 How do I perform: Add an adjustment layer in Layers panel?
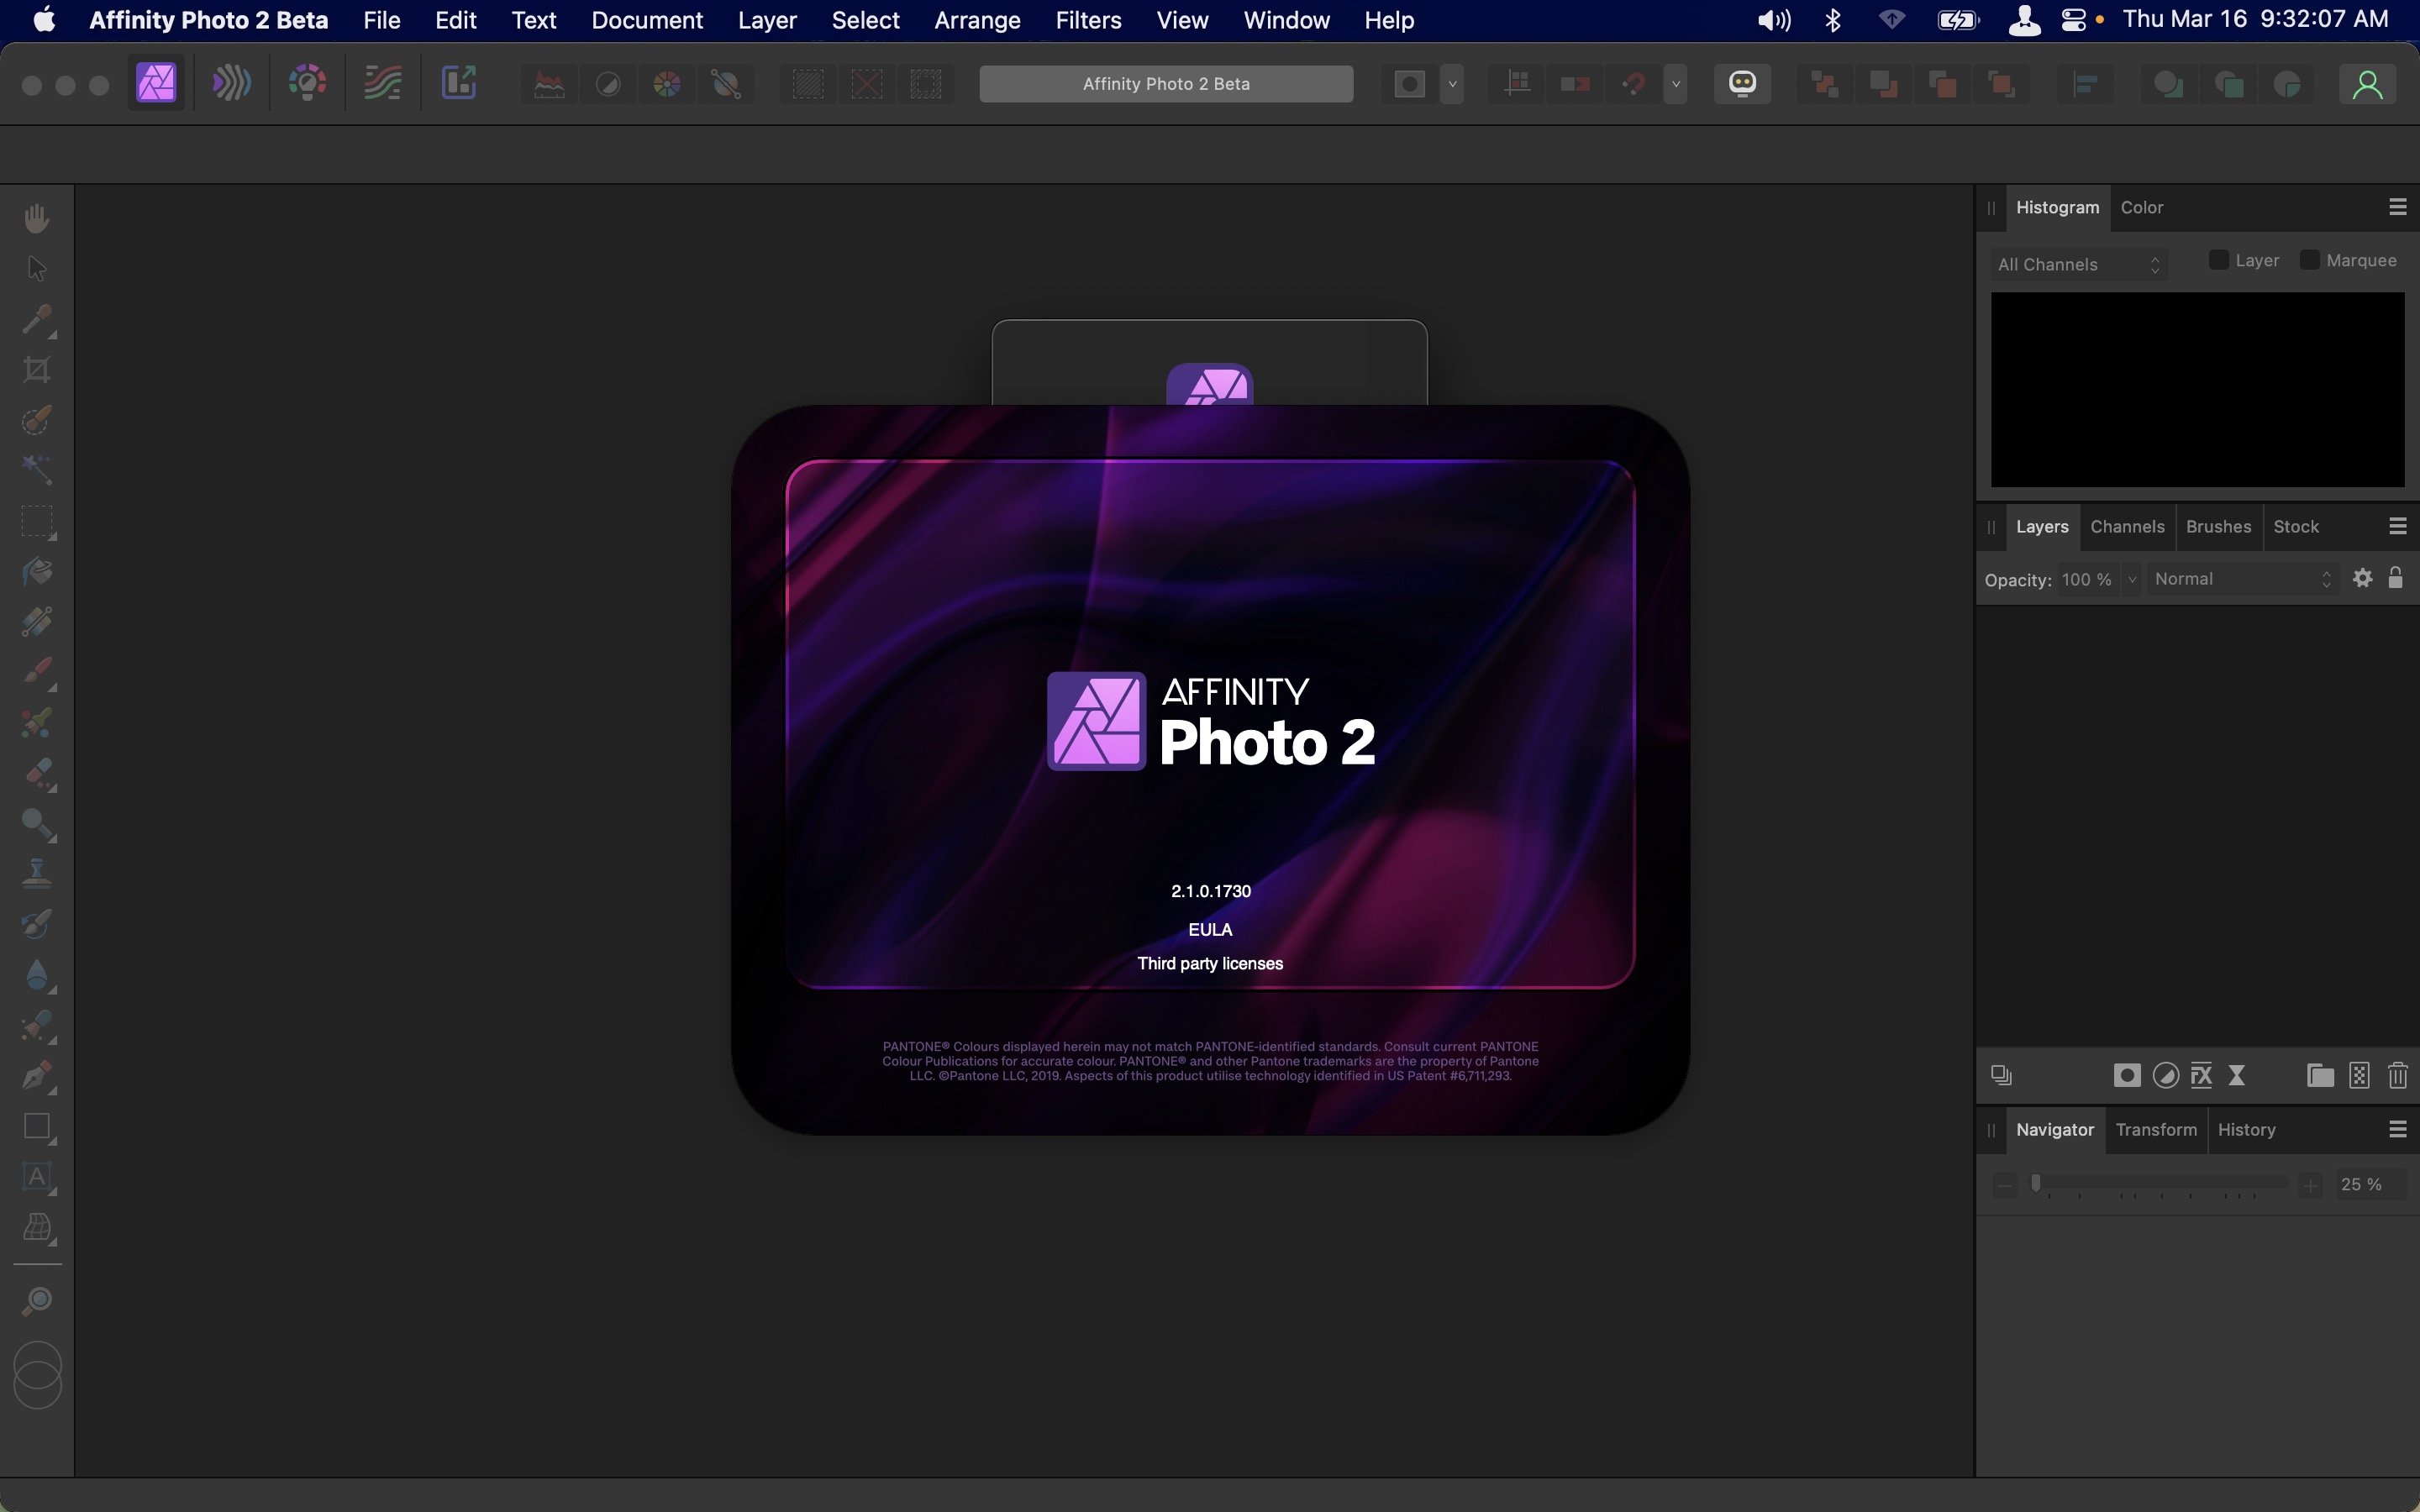point(2165,1075)
